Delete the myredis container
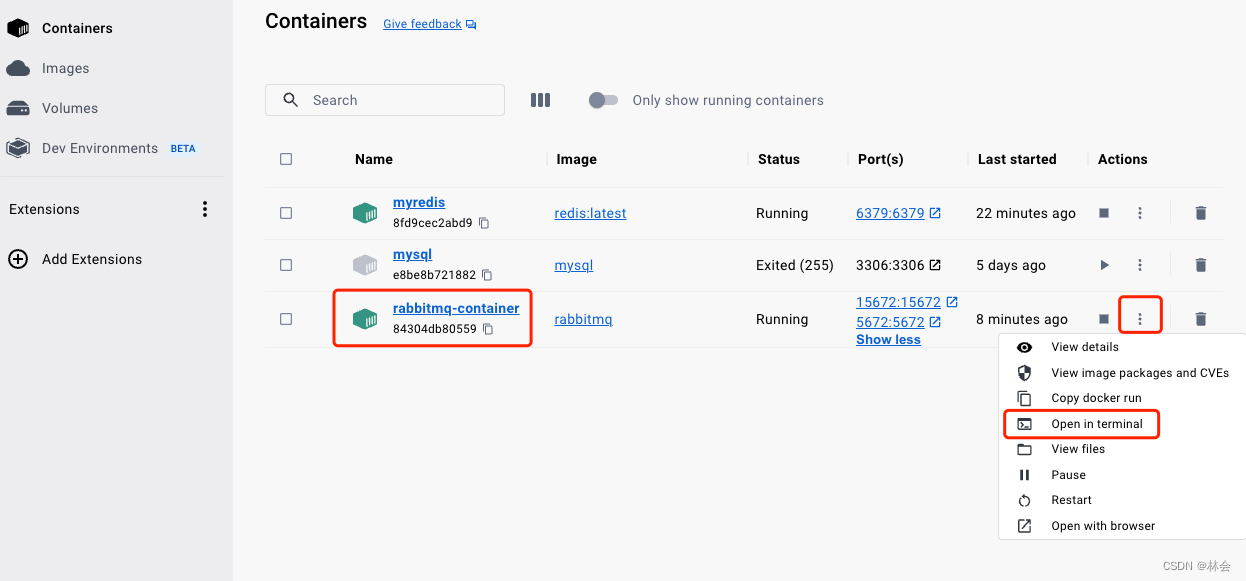Screen dimensions: 1246x581 [x=1201, y=213]
